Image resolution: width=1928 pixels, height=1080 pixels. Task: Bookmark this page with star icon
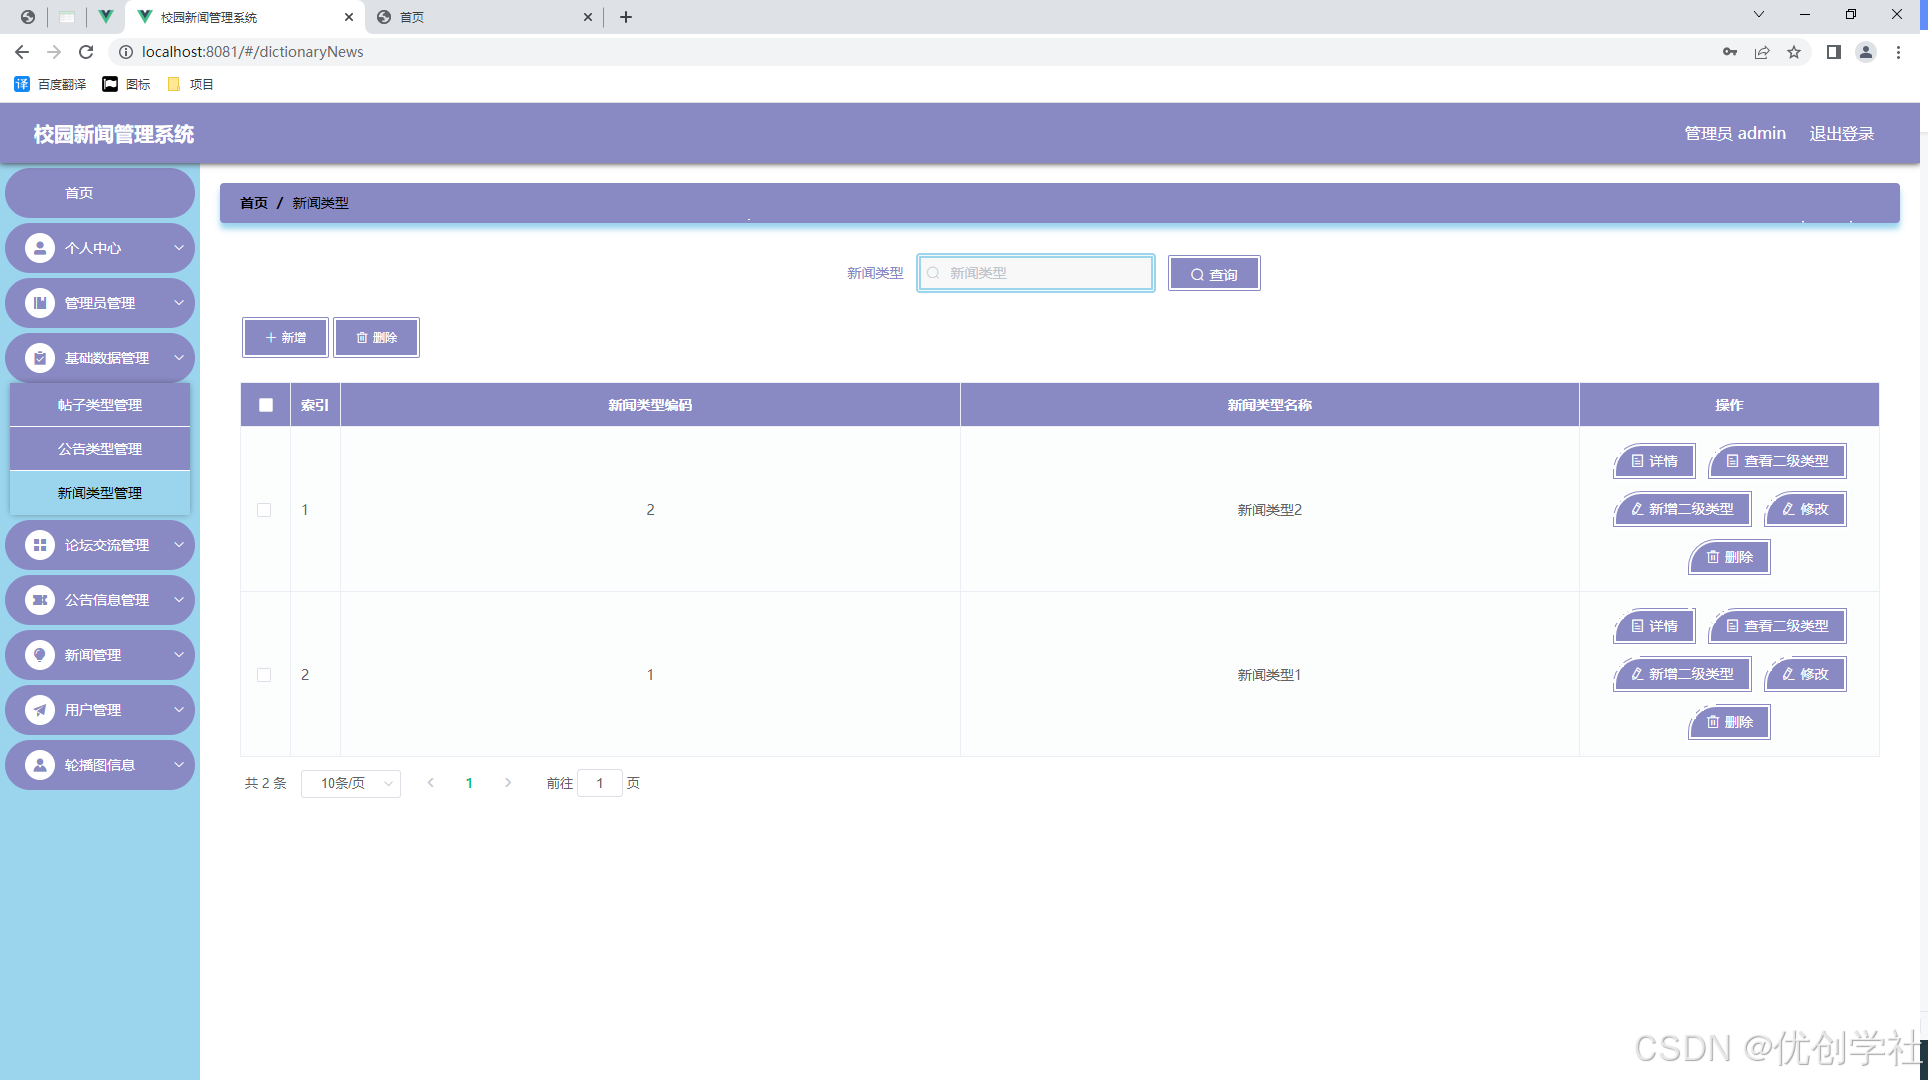[x=1794, y=52]
